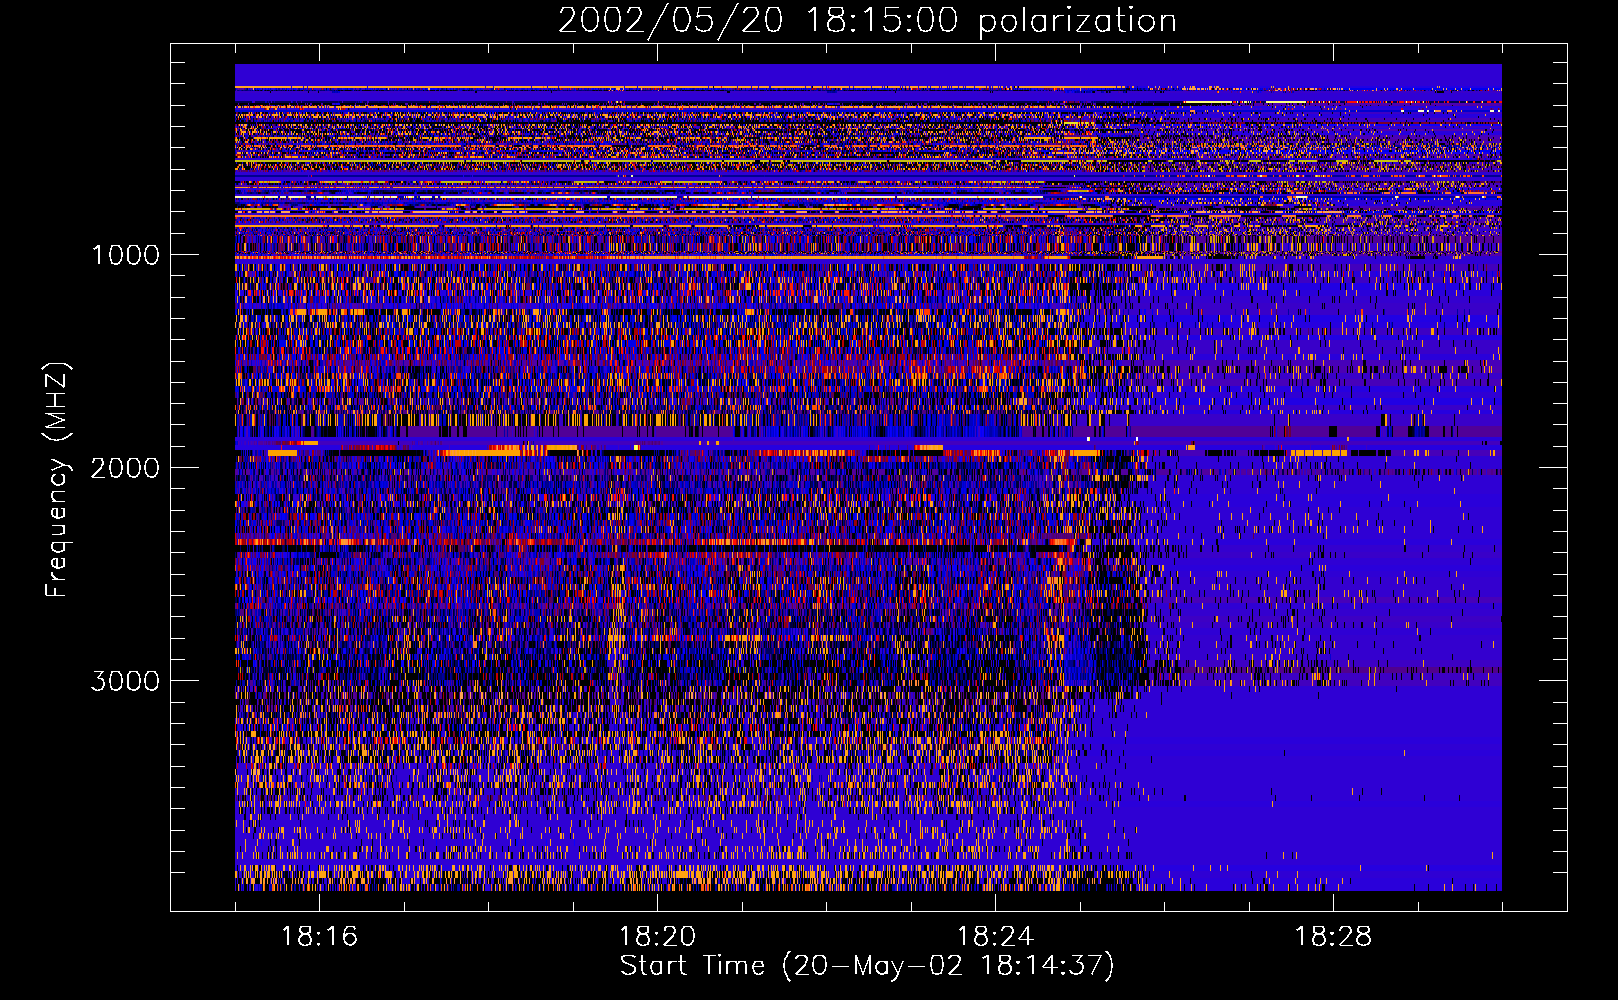This screenshot has height=1000, width=1618.
Task: Select the 'Start Time (20-May-02 18:14:37)' label
Action: pos(867,966)
